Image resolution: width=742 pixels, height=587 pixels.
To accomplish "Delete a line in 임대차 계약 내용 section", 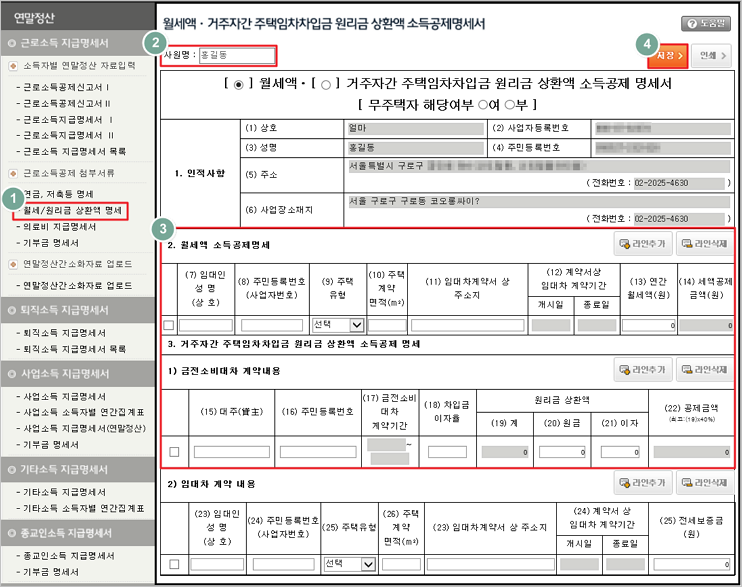I will pos(705,482).
